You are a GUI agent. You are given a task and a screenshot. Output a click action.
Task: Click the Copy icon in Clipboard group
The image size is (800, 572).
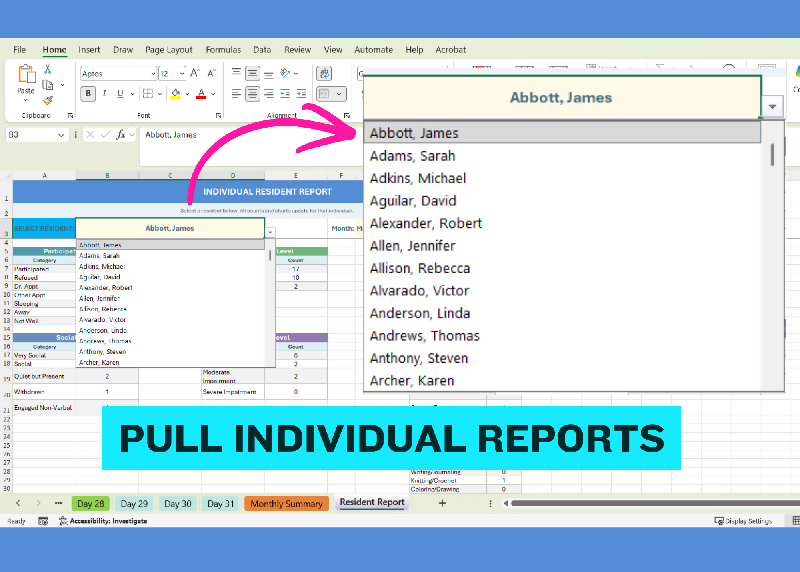click(x=47, y=85)
